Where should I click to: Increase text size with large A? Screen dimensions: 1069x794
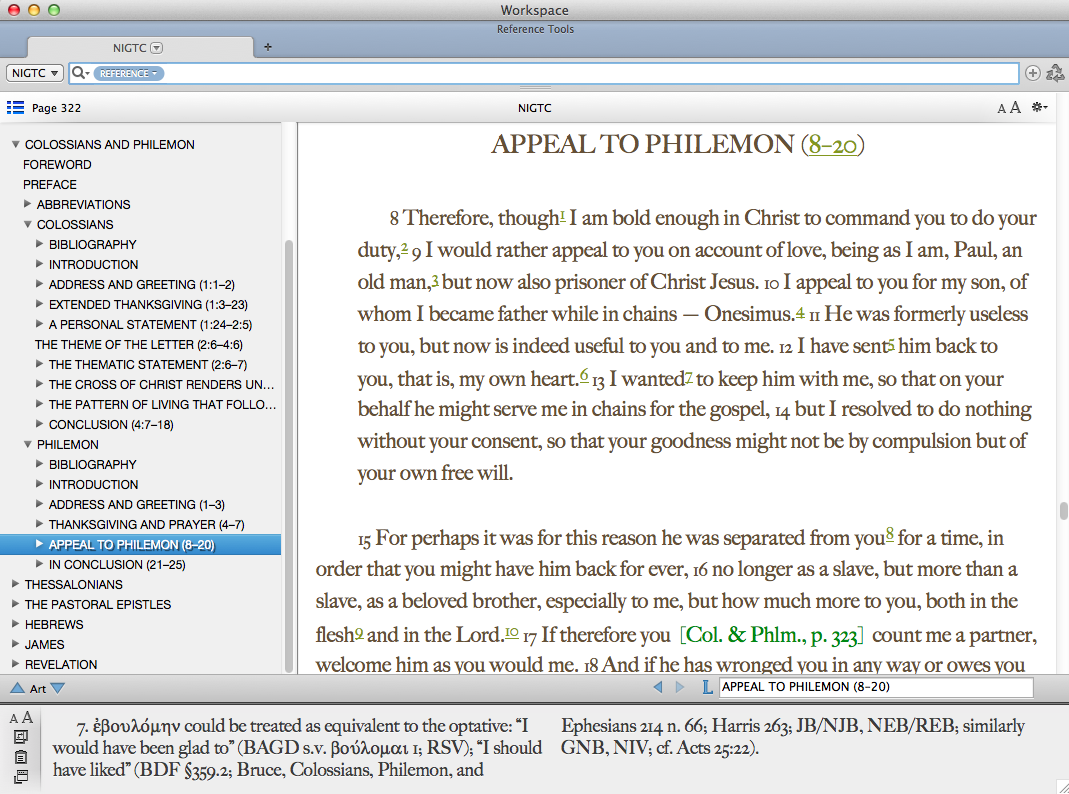coord(1015,108)
